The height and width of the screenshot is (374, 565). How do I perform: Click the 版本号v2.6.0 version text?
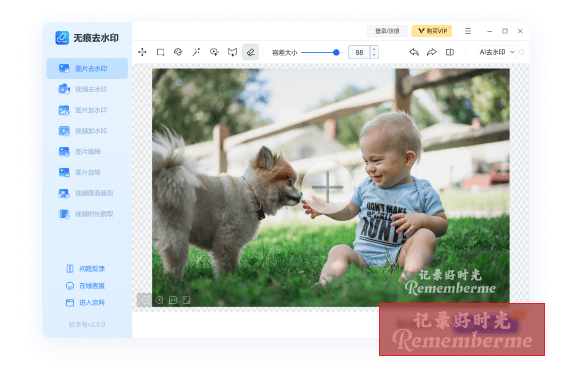click(87, 324)
